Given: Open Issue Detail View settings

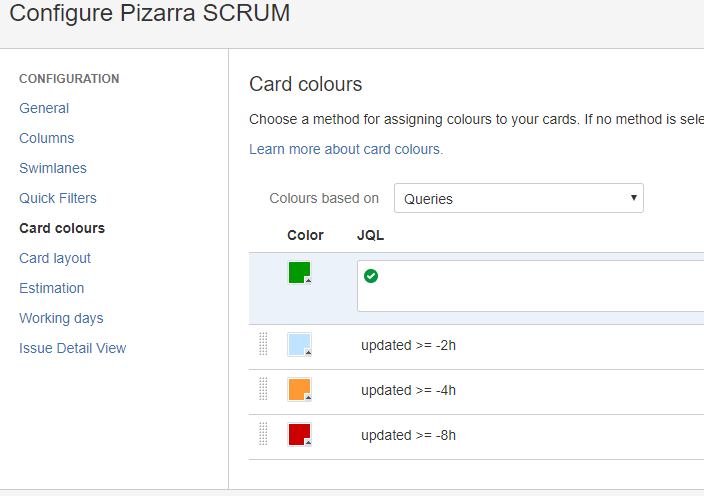Looking at the screenshot, I should pos(73,348).
